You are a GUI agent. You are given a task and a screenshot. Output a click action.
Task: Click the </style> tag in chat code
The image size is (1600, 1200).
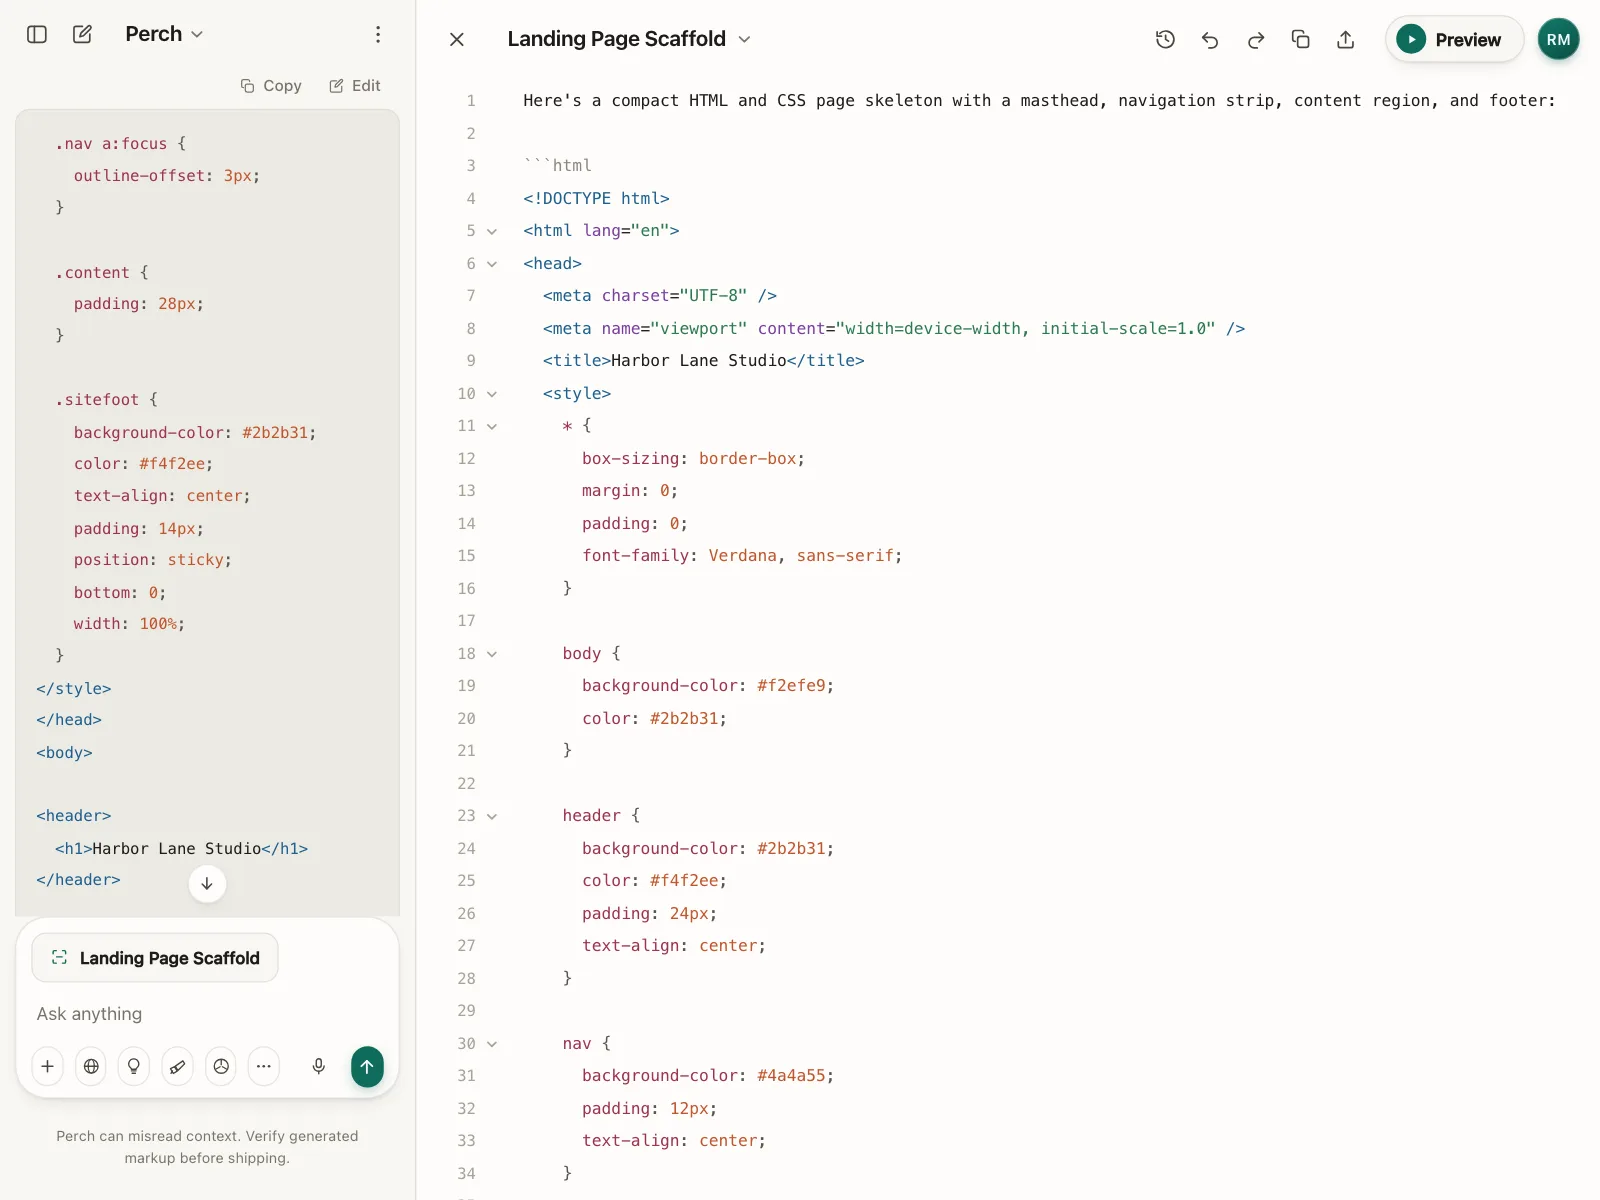tap(74, 689)
